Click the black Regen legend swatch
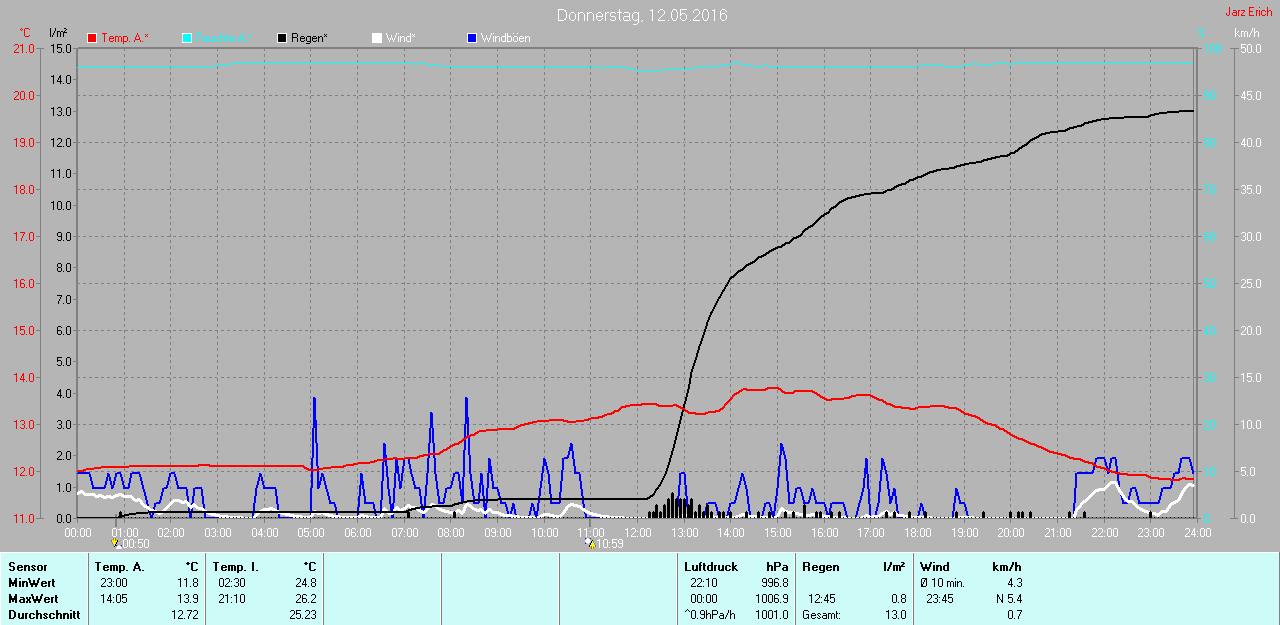Viewport: 1280px width, 625px height. 282,38
